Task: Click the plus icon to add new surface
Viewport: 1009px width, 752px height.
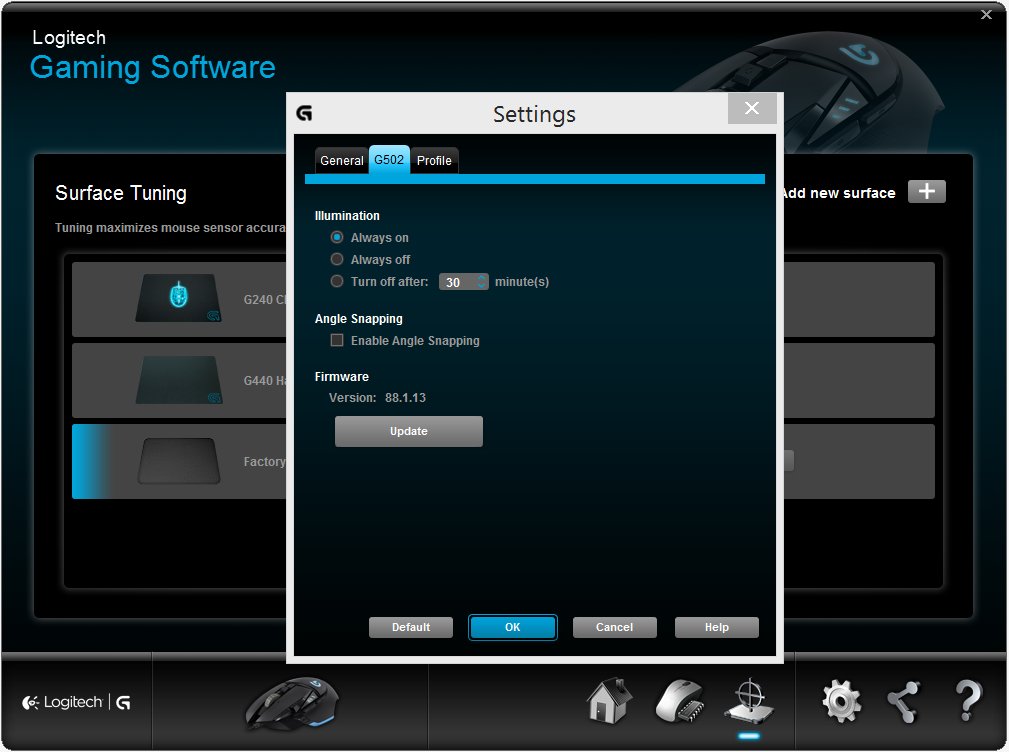Action: pos(927,192)
